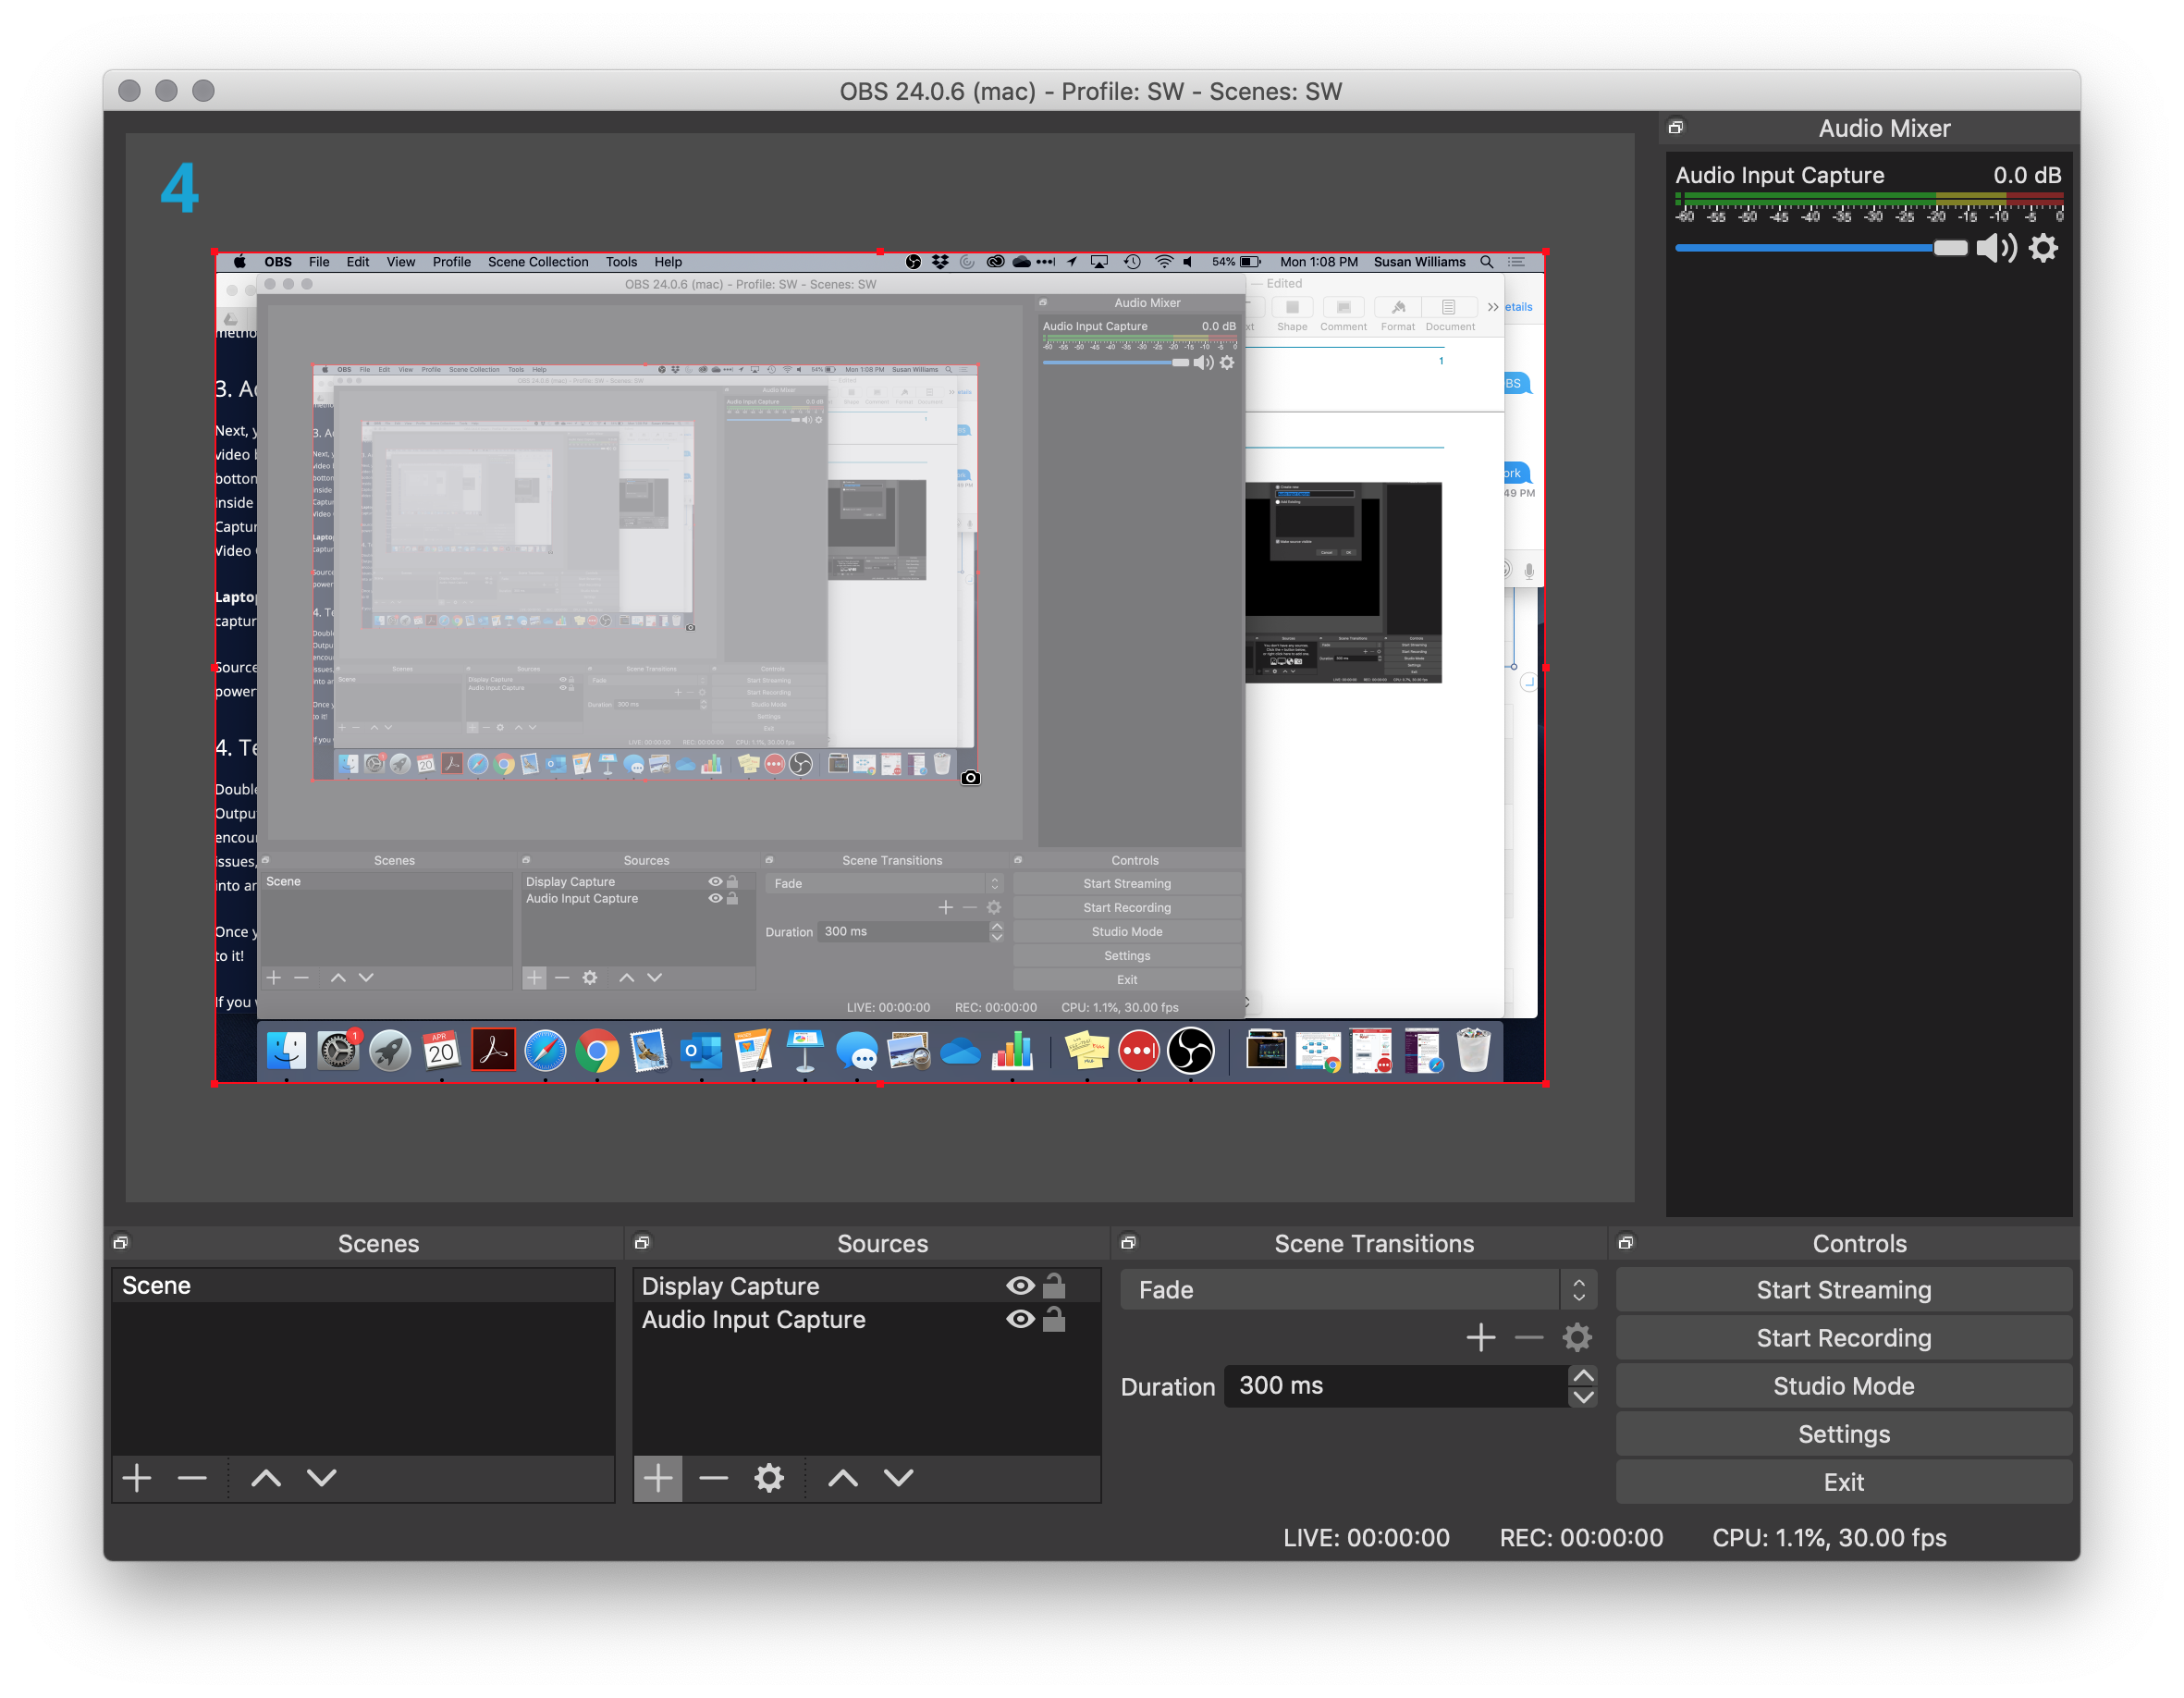Open OBS Settings from Controls

tap(1843, 1434)
